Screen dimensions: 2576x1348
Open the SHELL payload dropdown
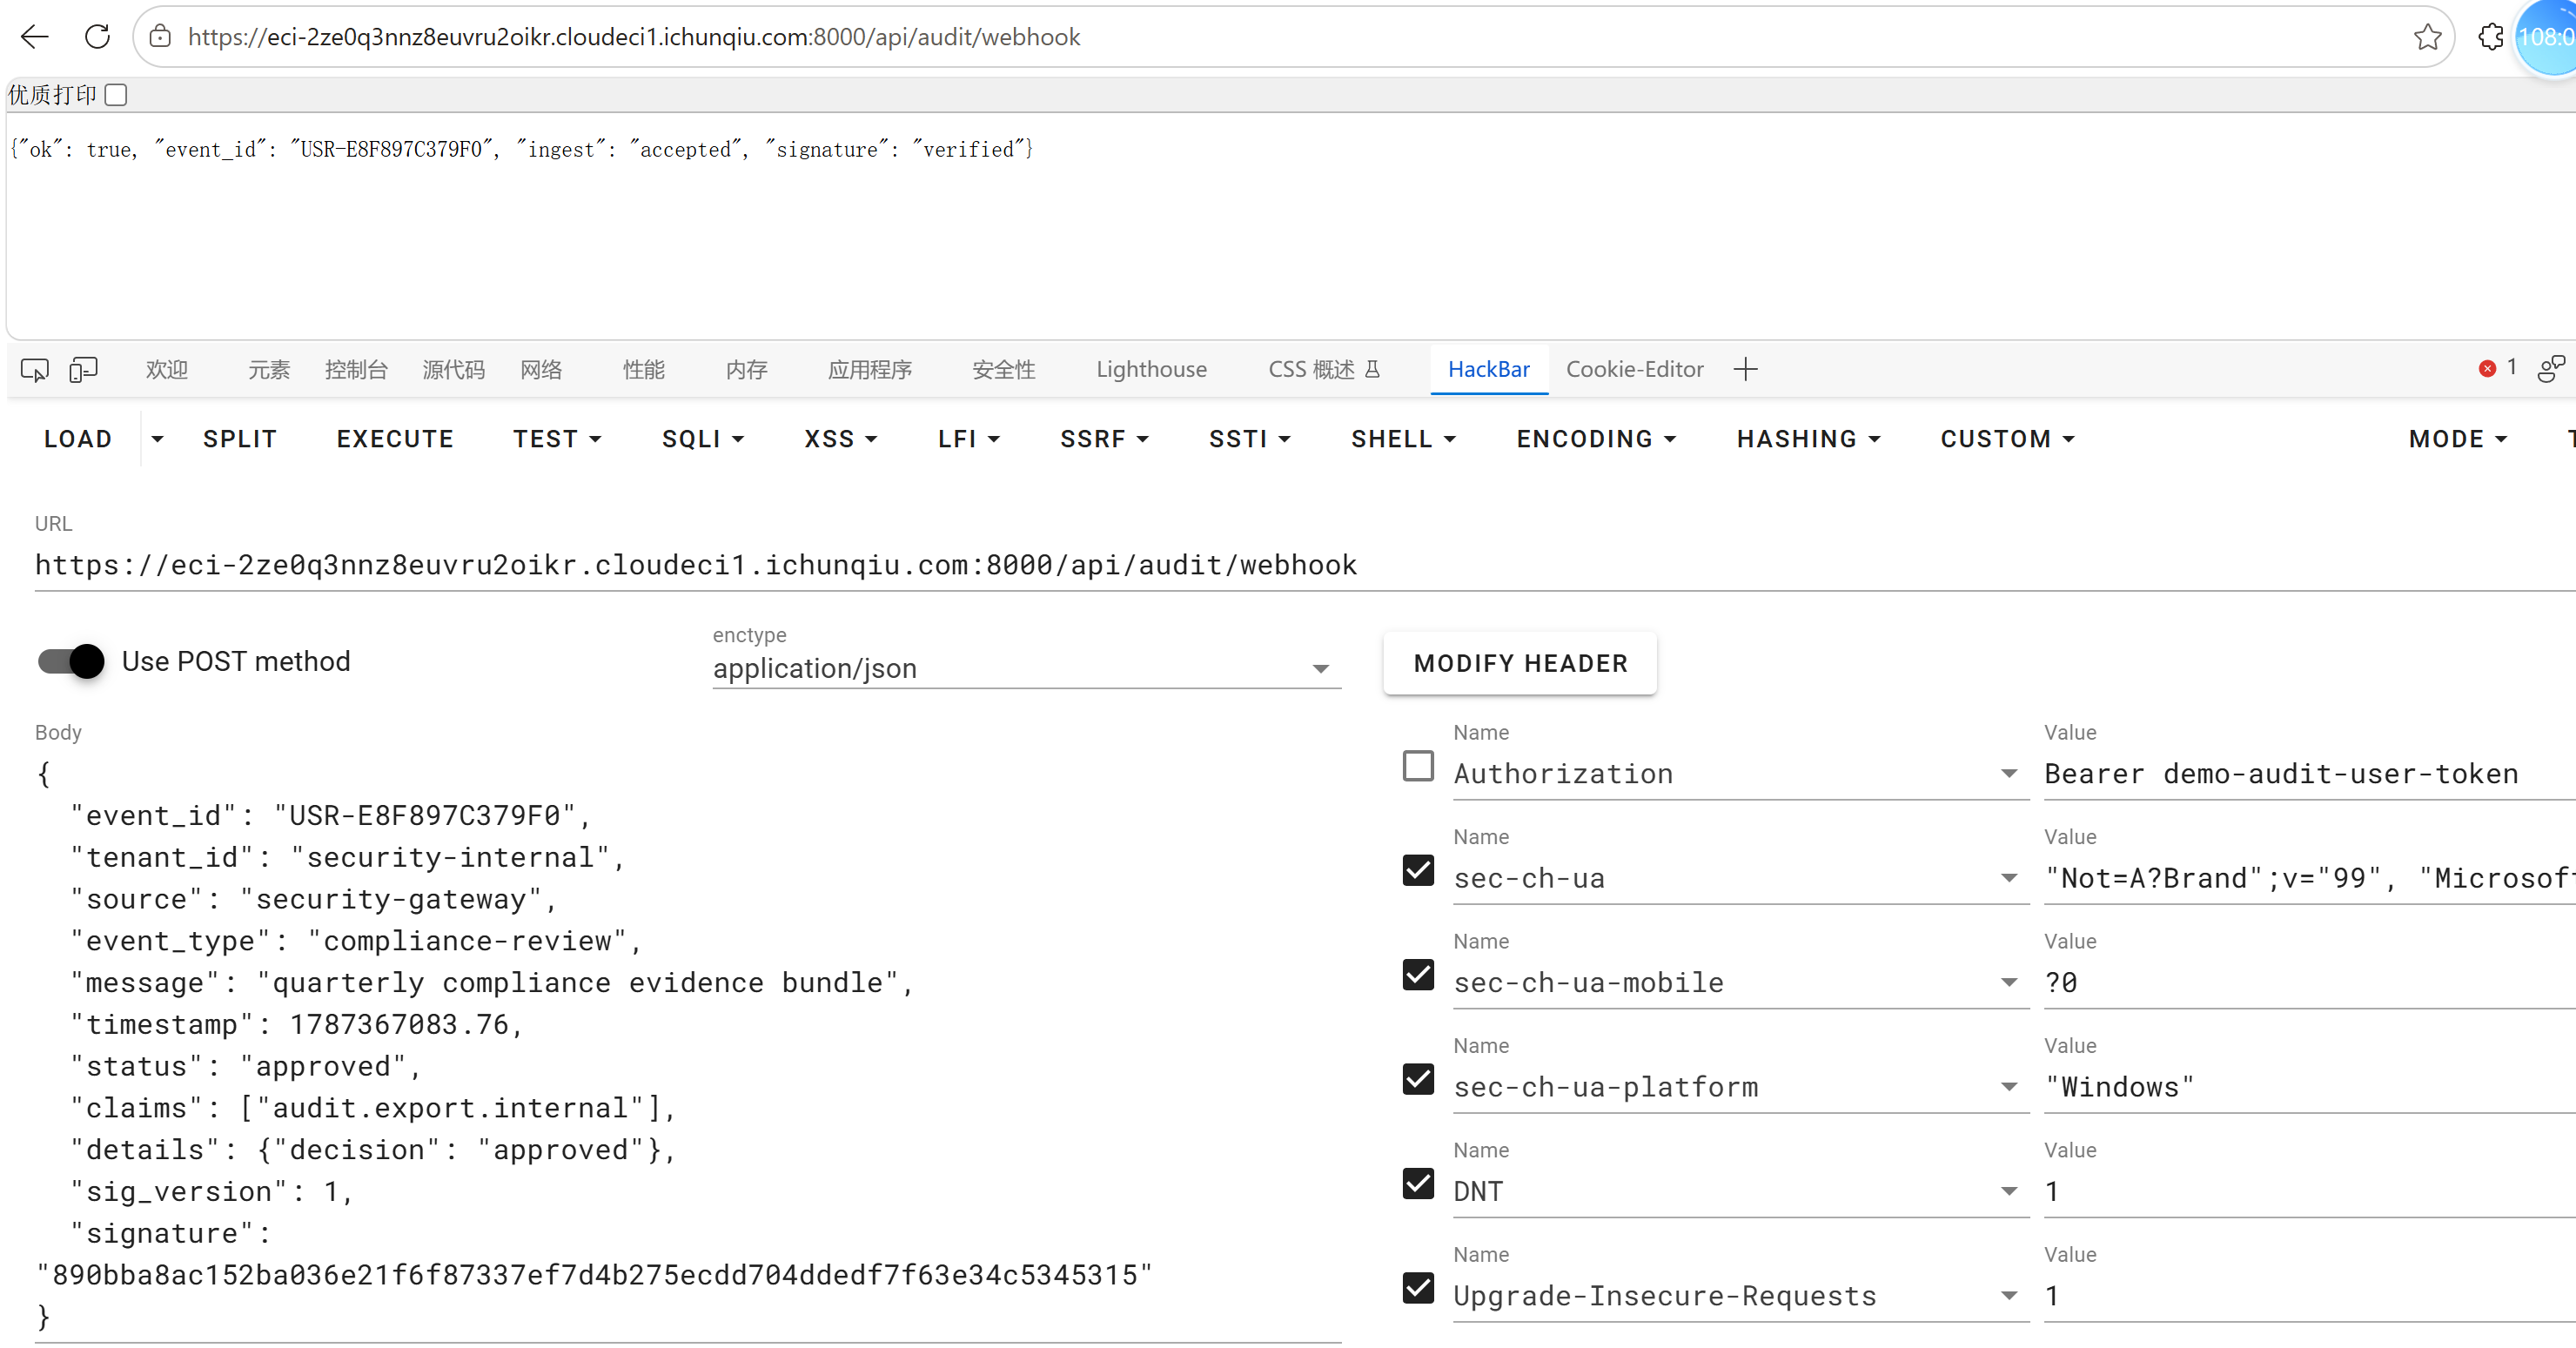coord(1403,439)
